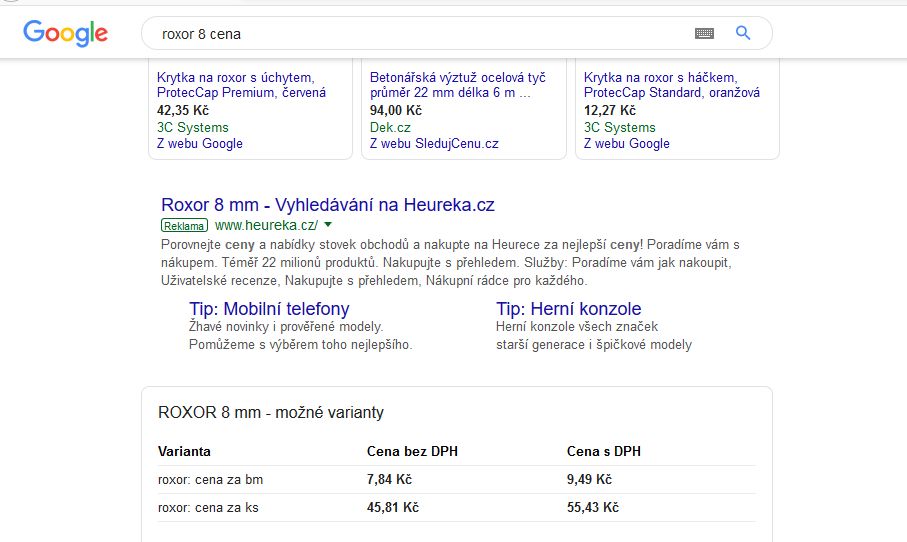Viewport: 907px width, 542px height.
Task: Click 'Z webu Google' under oranžová product
Action: pos(627,143)
